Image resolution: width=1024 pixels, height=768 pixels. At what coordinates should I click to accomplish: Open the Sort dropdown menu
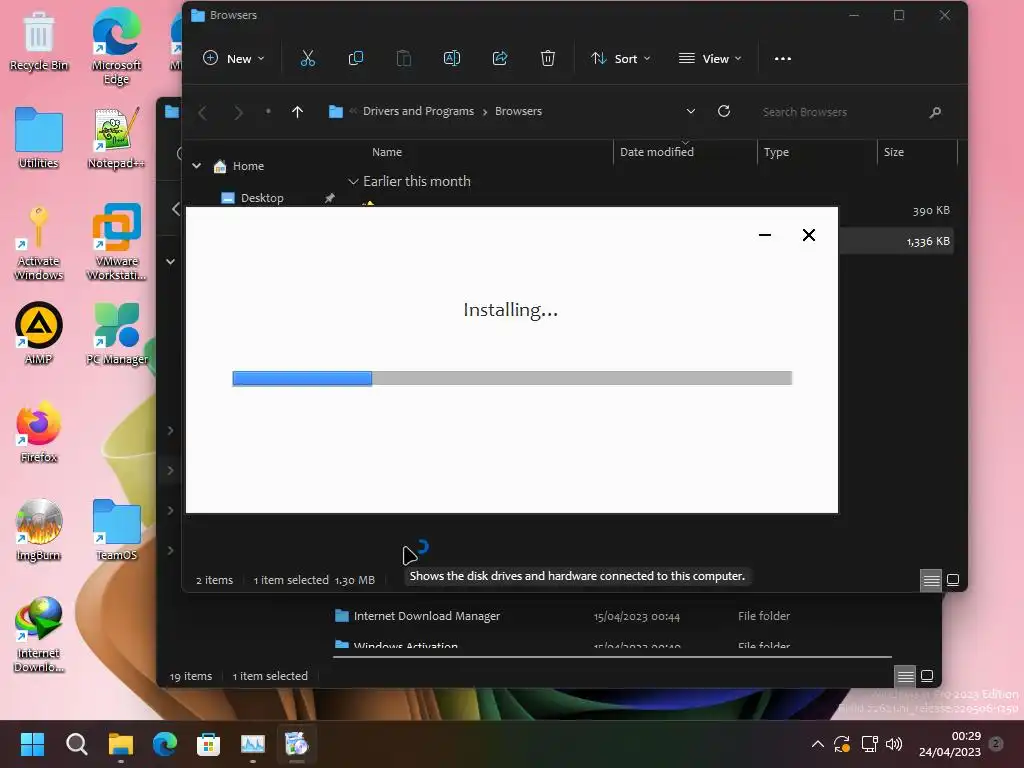[x=620, y=58]
